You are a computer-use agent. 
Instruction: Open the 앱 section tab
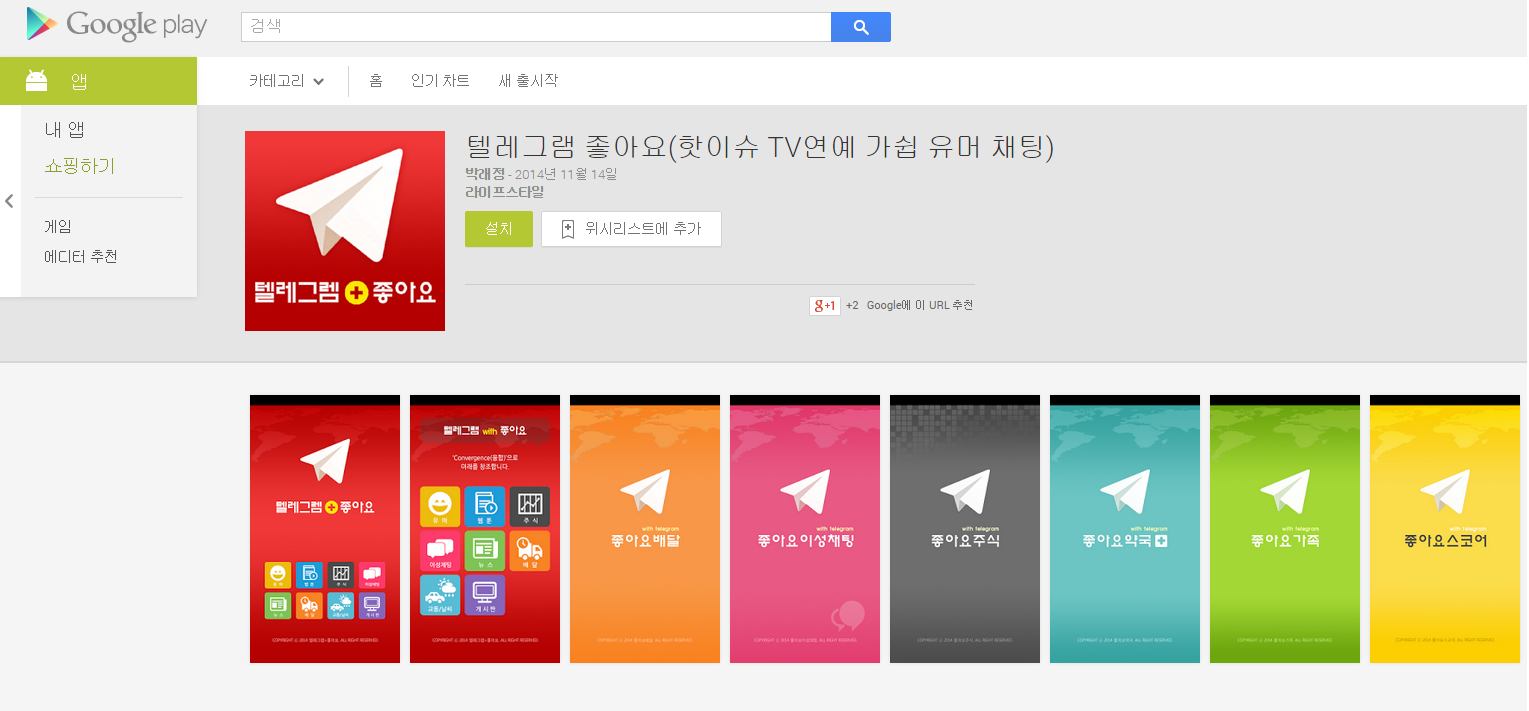[98, 81]
